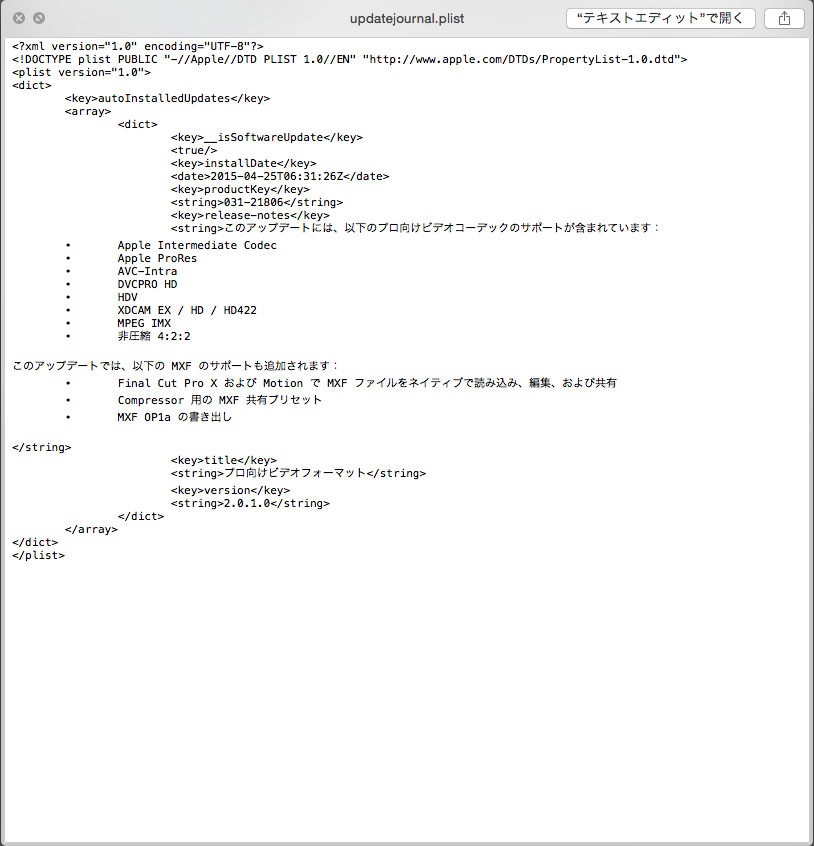This screenshot has width=814, height=846.
Task: Click the MXF のサポートも追加されます line
Action: point(175,365)
